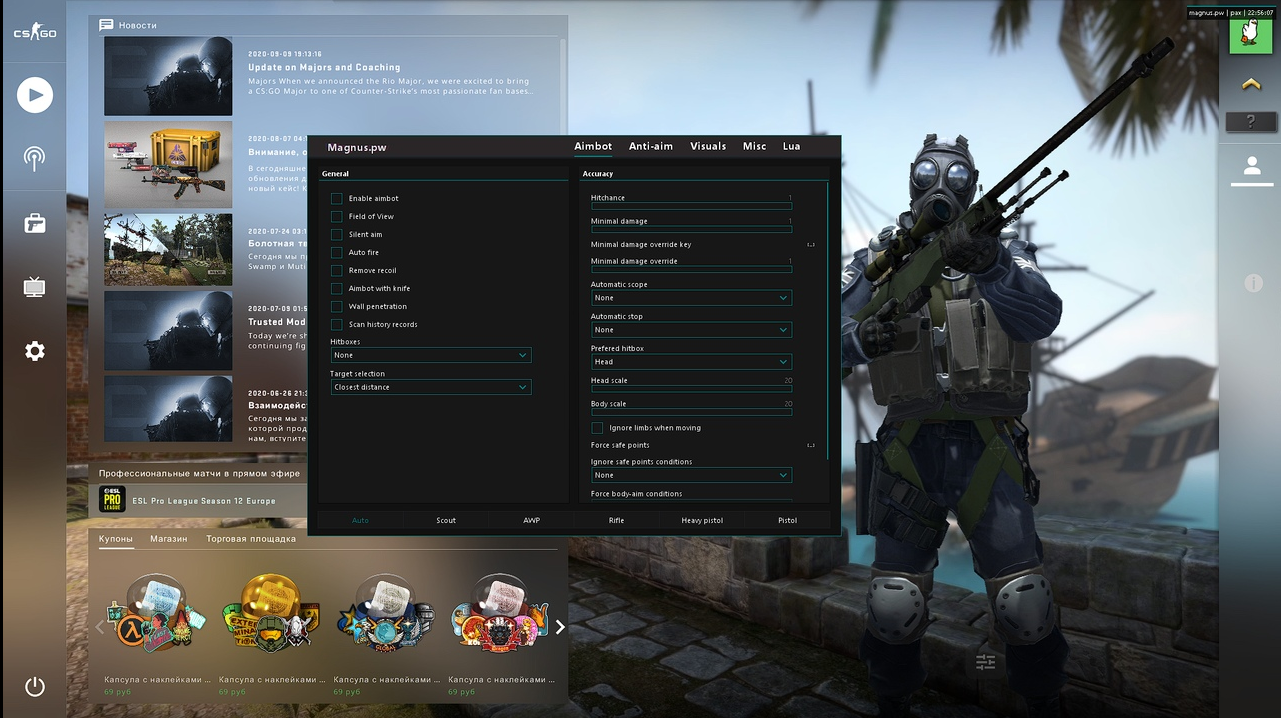
Task: Enable Auto fire checkbox
Action: (336, 253)
